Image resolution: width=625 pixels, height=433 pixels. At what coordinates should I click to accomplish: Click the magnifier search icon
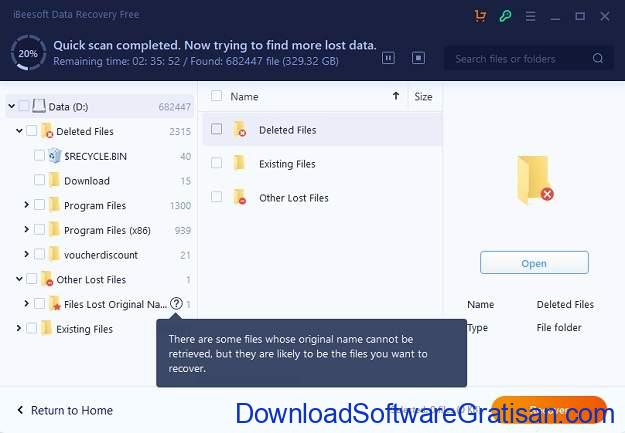coord(597,59)
